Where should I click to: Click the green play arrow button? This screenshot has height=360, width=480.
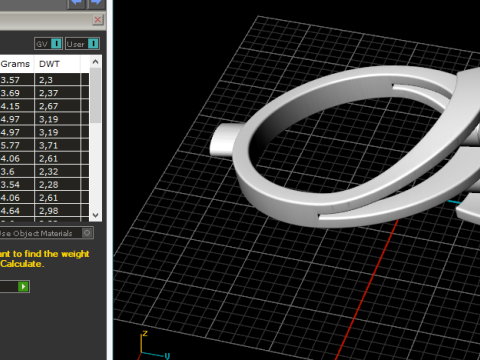pyautogui.click(x=23, y=286)
